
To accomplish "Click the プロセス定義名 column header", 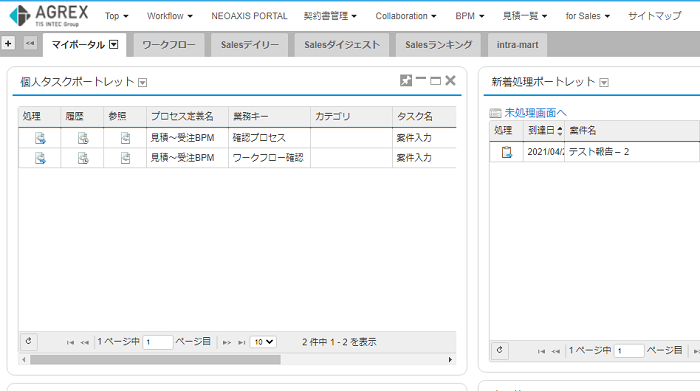I will coord(187,116).
